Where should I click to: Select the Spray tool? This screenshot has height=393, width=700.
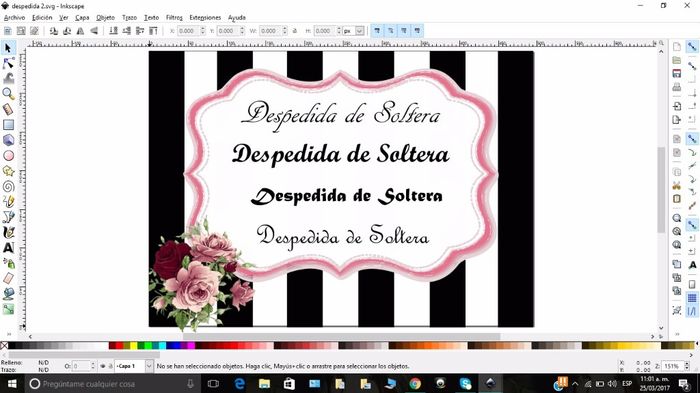(8, 263)
